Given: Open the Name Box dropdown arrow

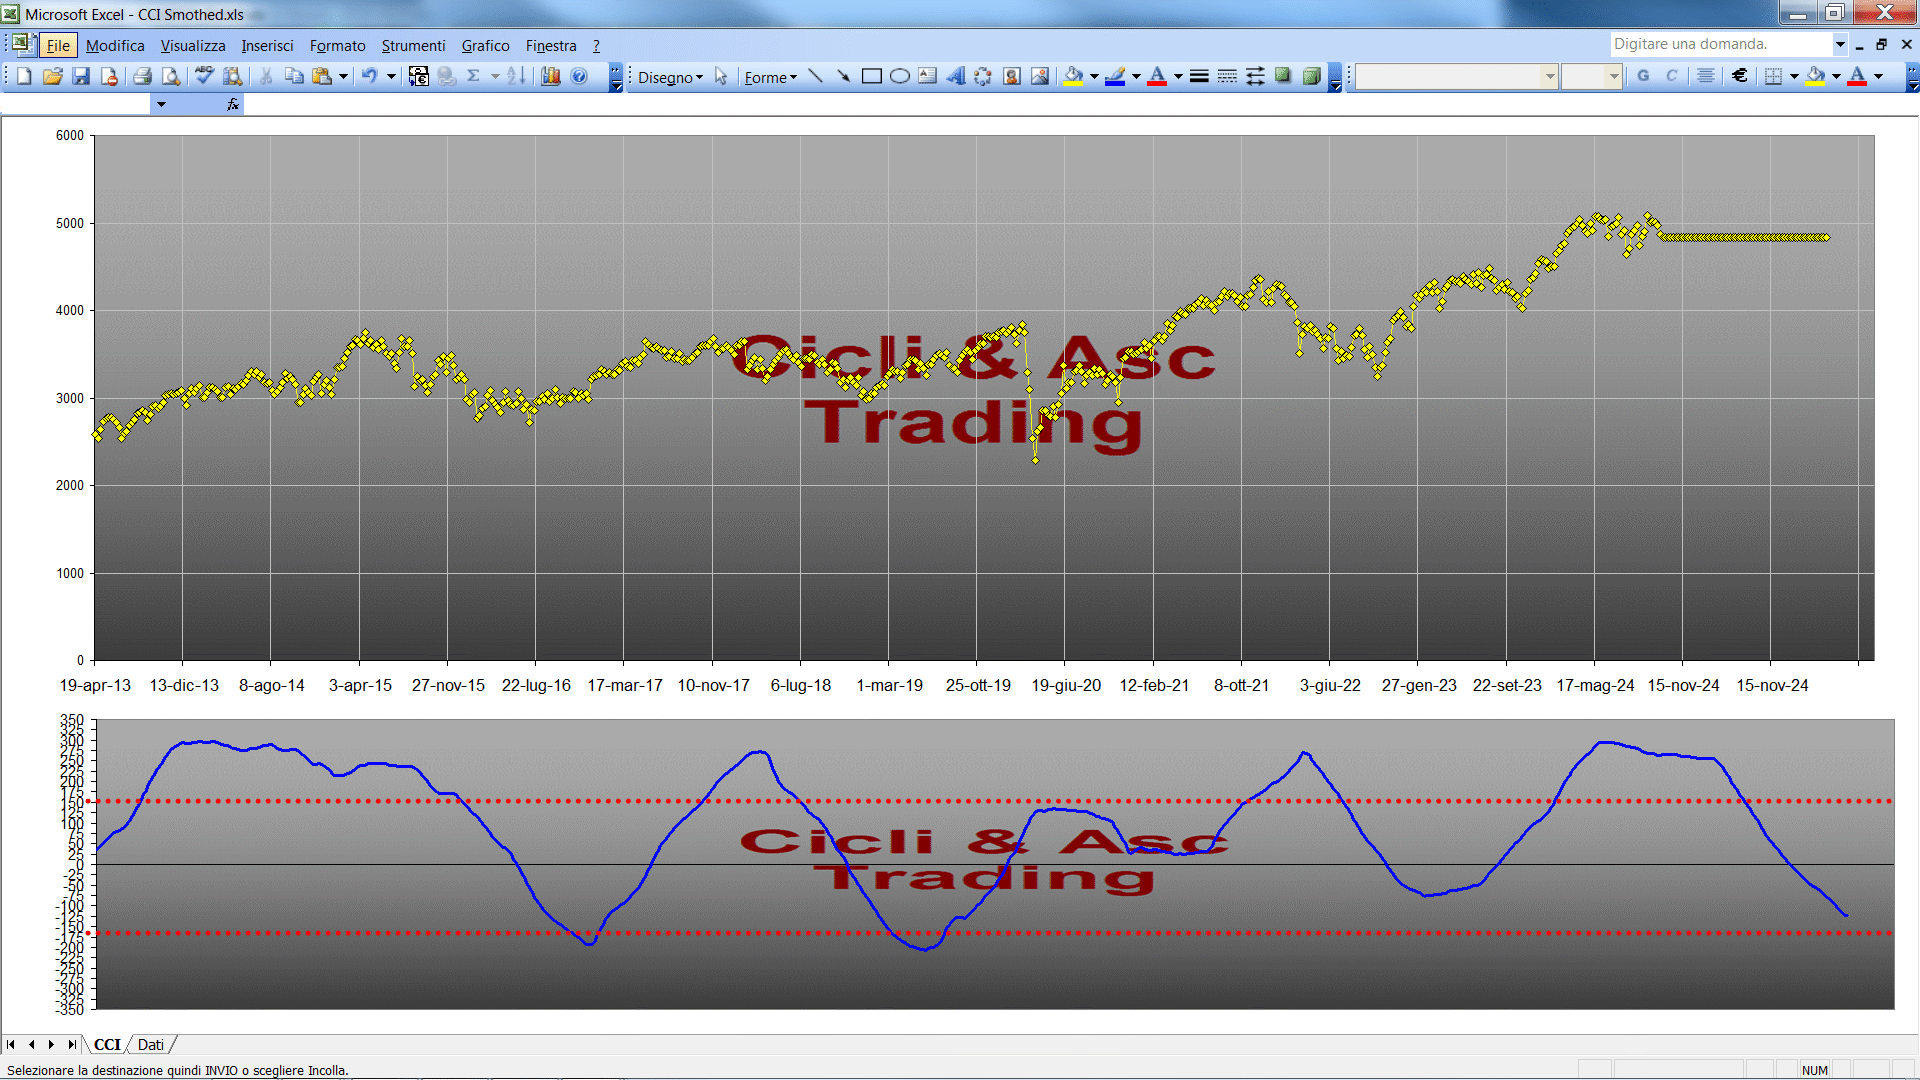Looking at the screenshot, I should (161, 104).
